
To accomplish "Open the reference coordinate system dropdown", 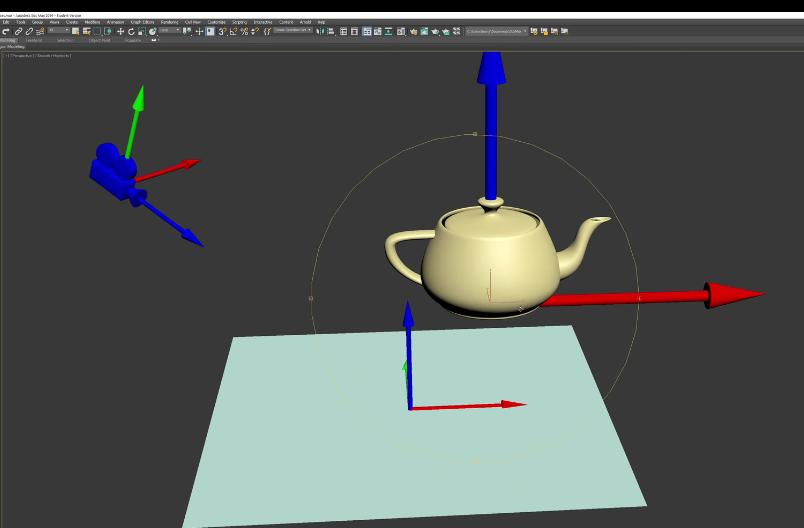I will (x=169, y=31).
